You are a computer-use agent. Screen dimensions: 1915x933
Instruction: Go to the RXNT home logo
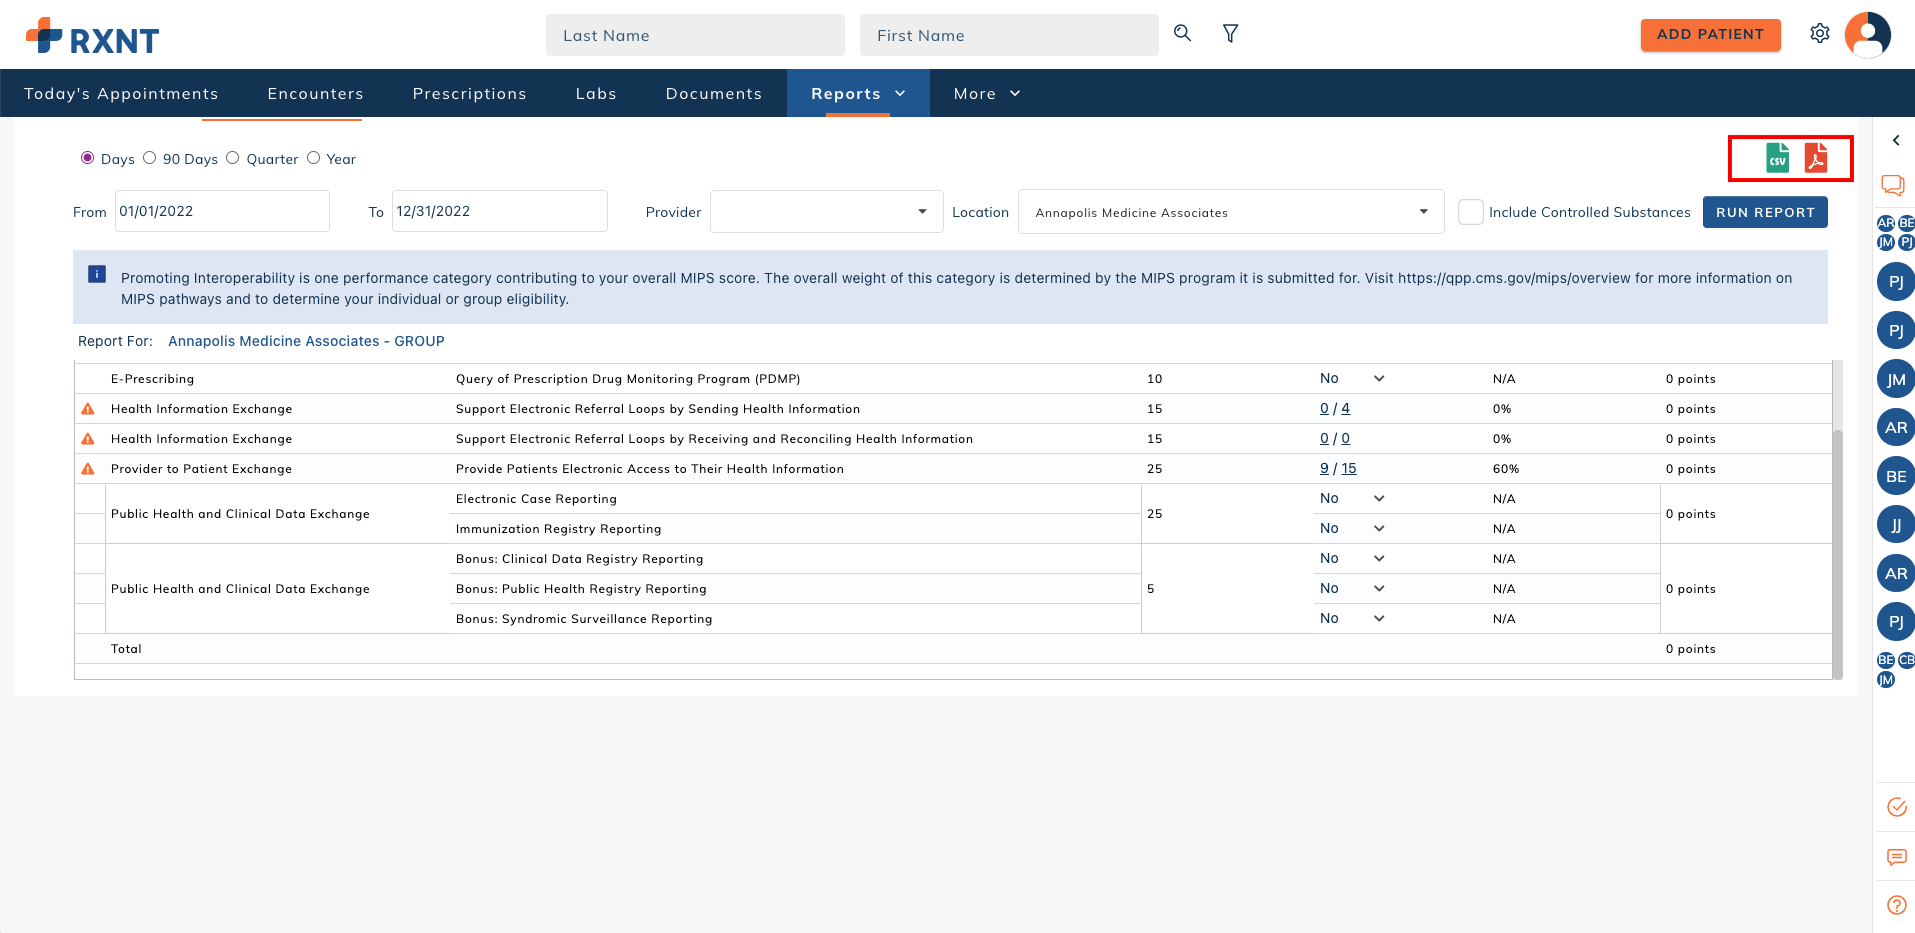point(92,37)
